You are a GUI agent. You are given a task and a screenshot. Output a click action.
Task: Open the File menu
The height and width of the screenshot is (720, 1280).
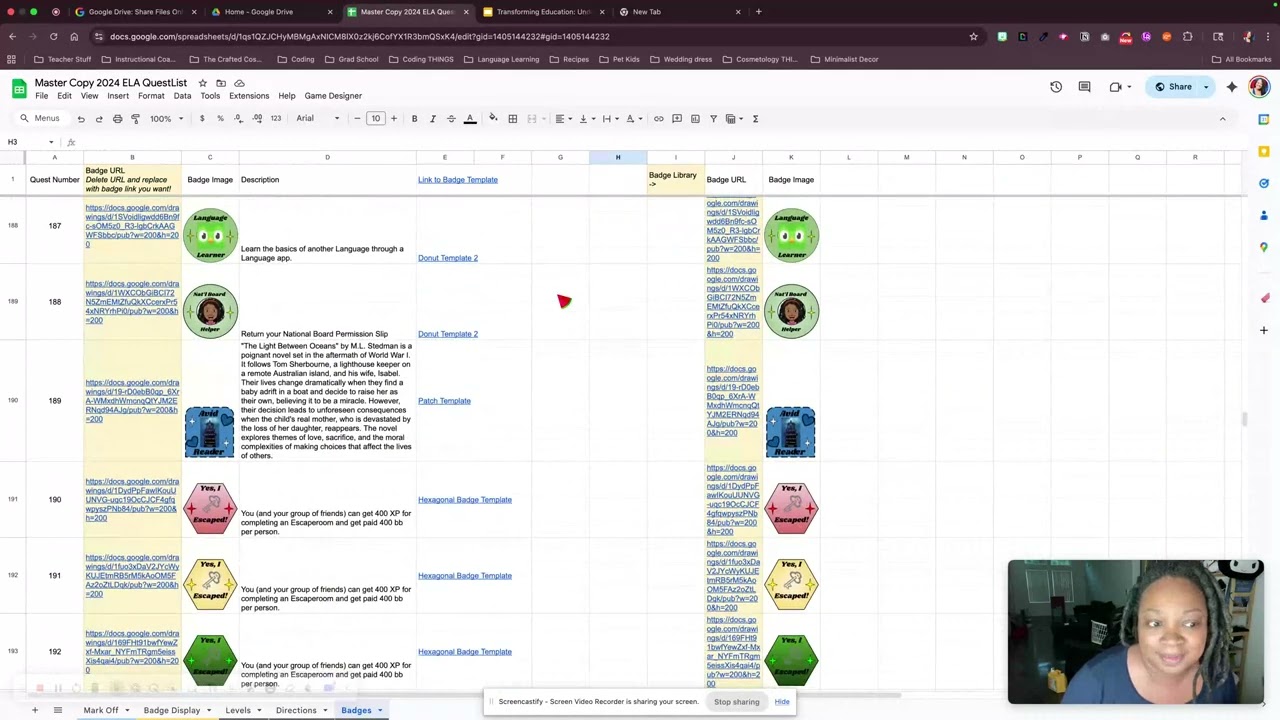tap(42, 96)
